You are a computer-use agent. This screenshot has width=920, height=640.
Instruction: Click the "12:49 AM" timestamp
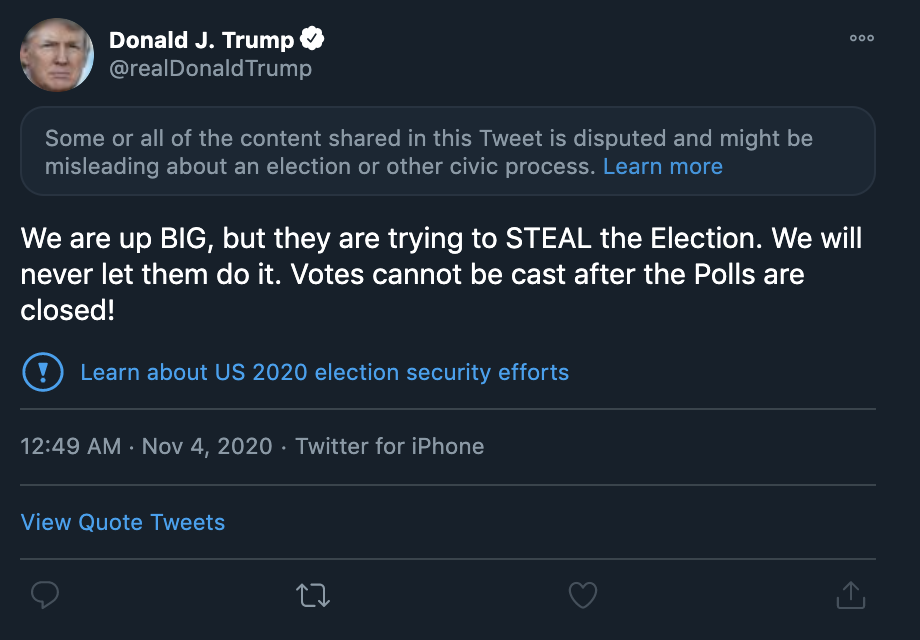[71, 446]
